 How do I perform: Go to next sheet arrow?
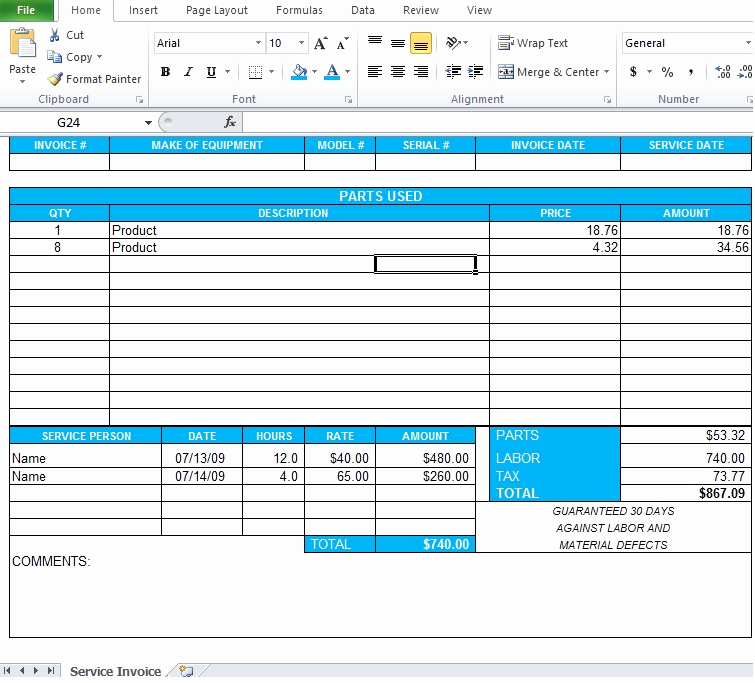coord(36,670)
